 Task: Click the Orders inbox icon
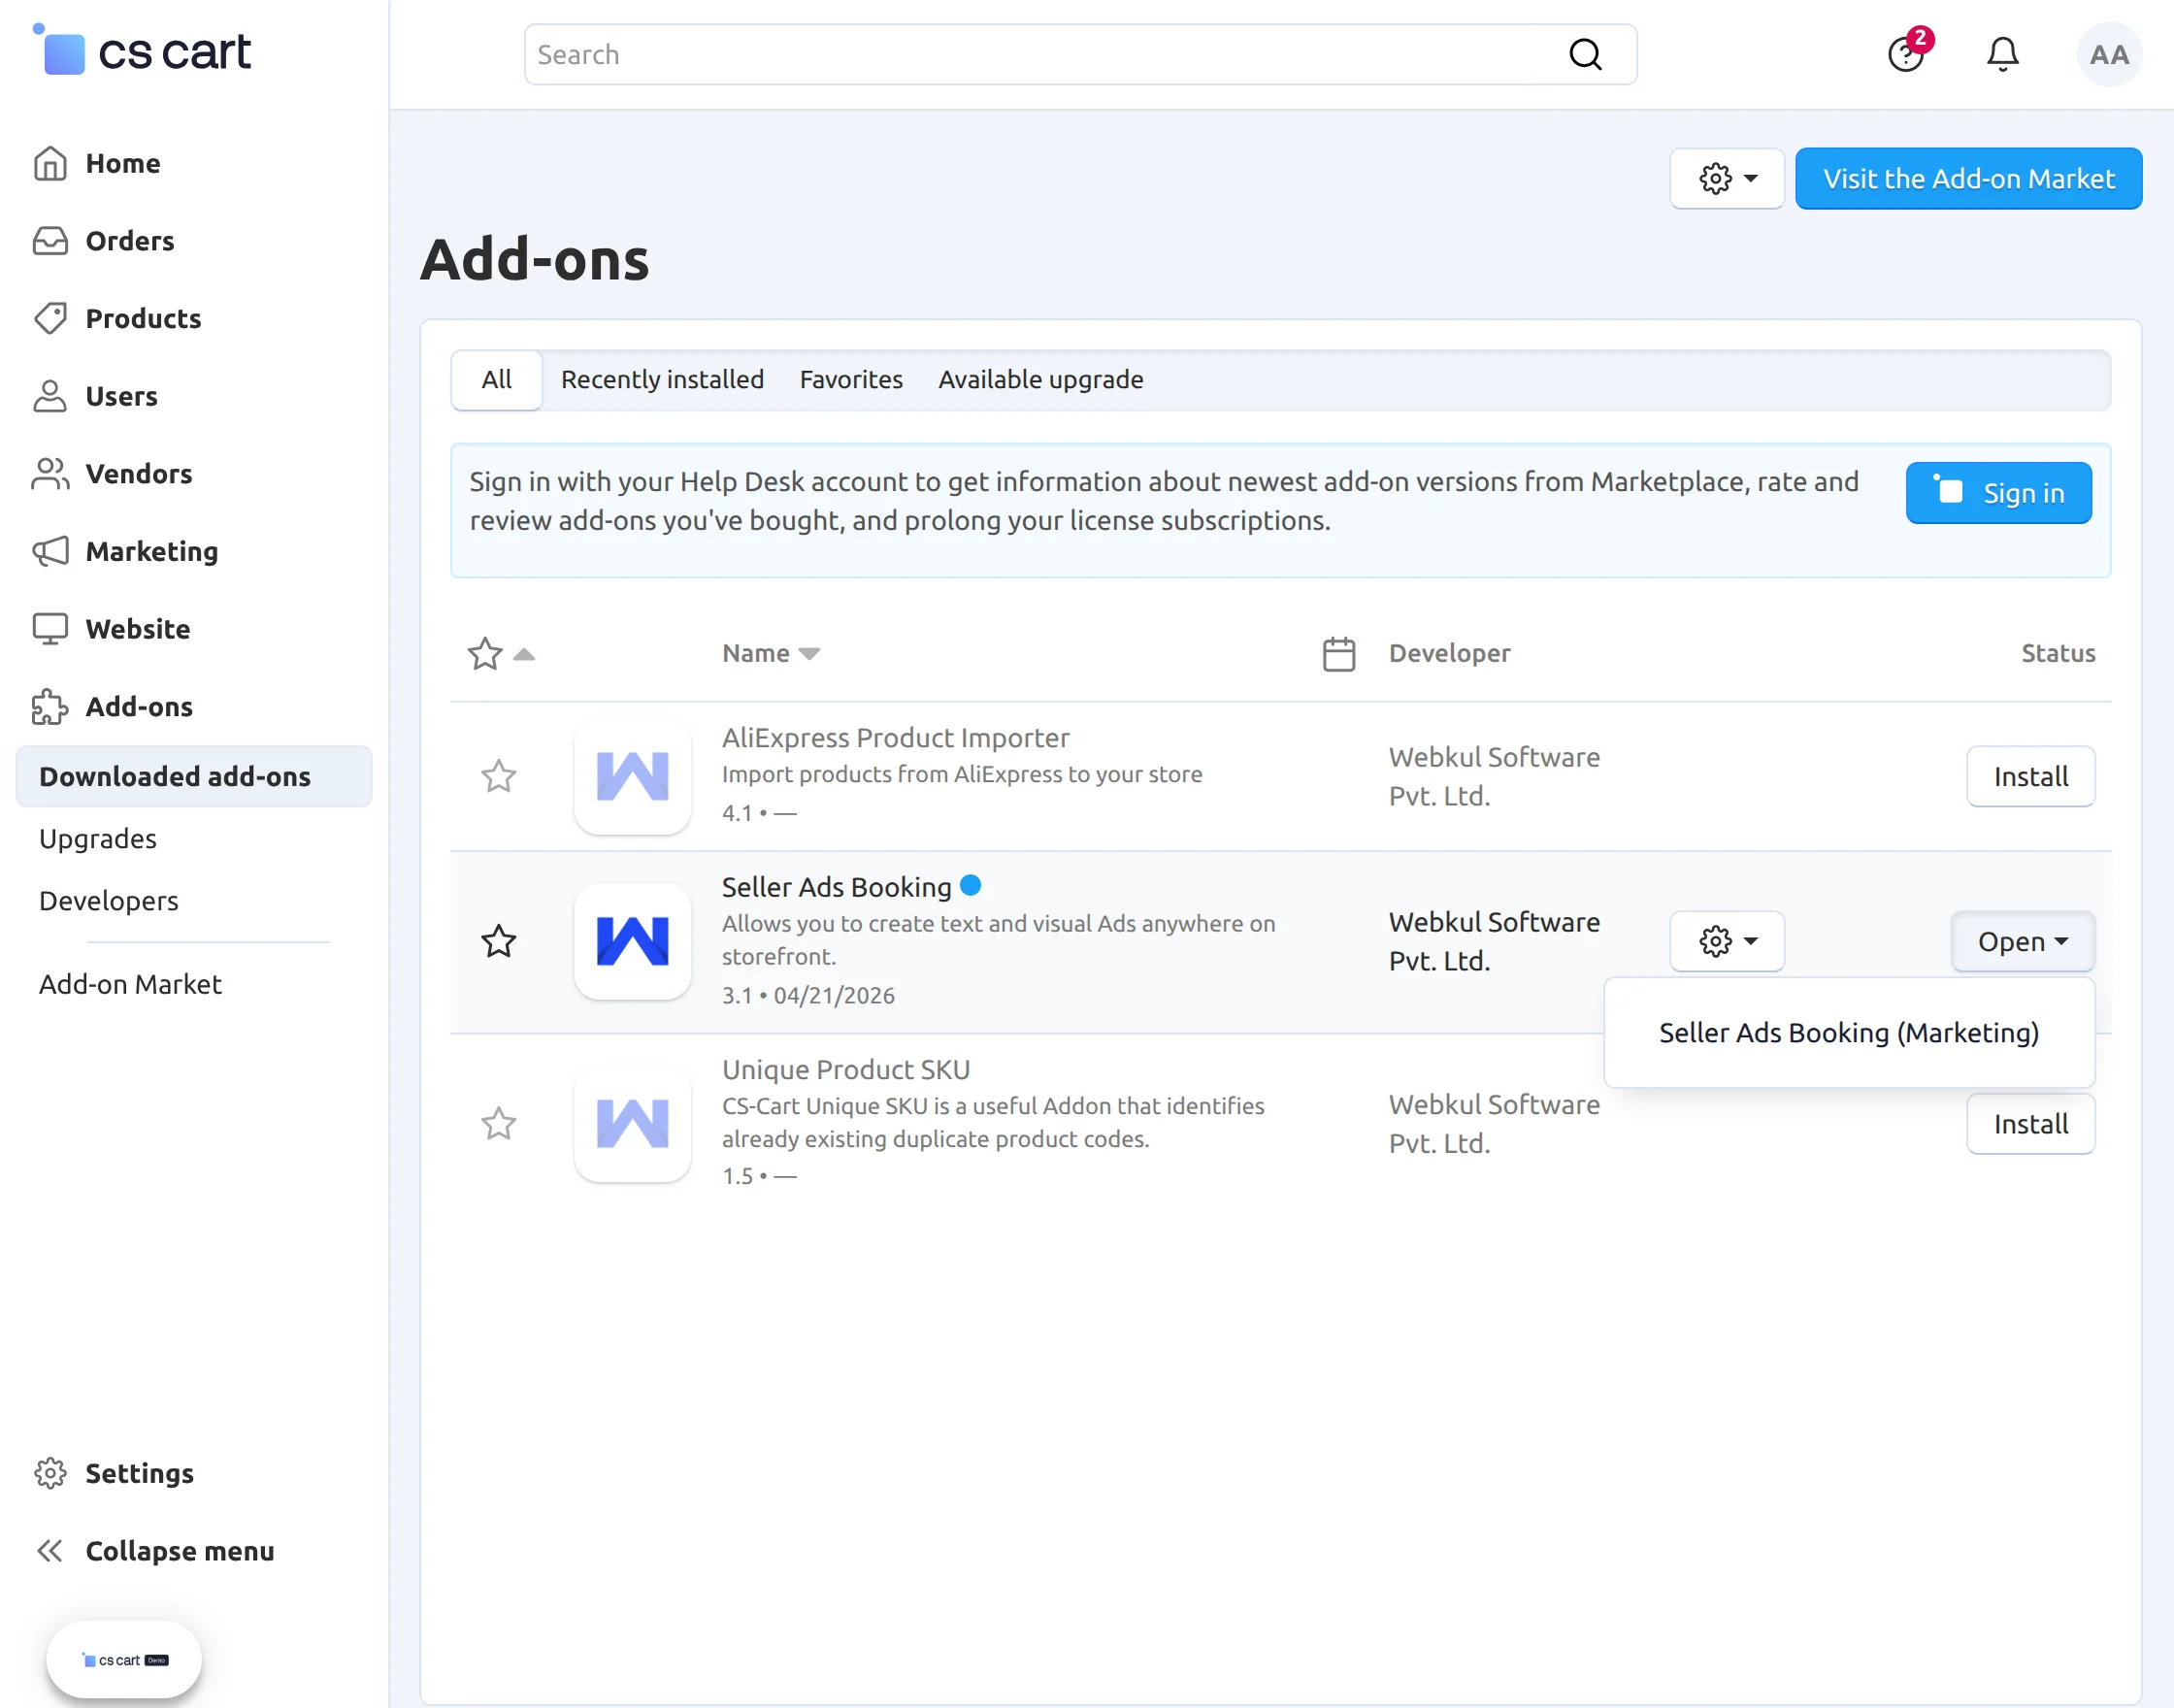(50, 241)
